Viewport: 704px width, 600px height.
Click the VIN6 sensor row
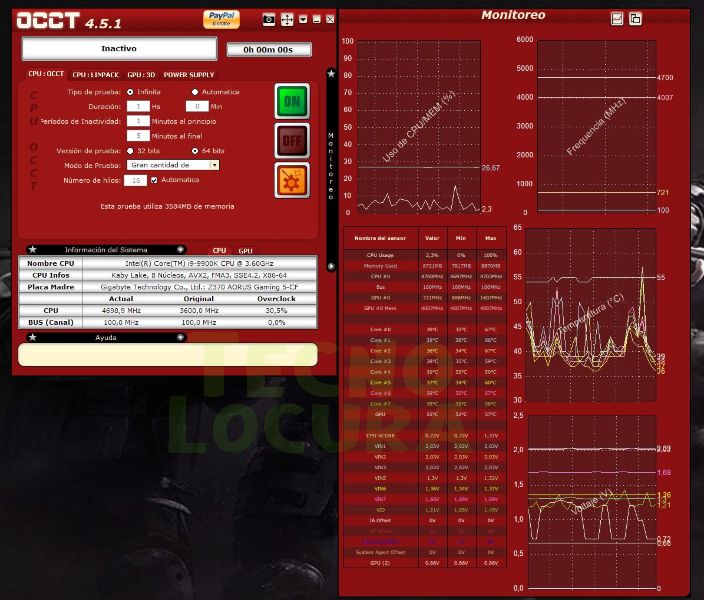pyautogui.click(x=425, y=489)
